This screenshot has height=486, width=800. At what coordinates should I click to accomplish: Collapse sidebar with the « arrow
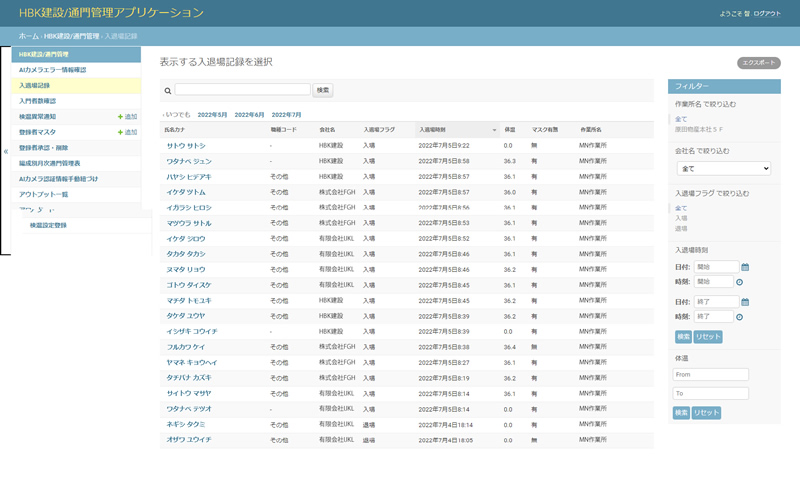[6, 152]
